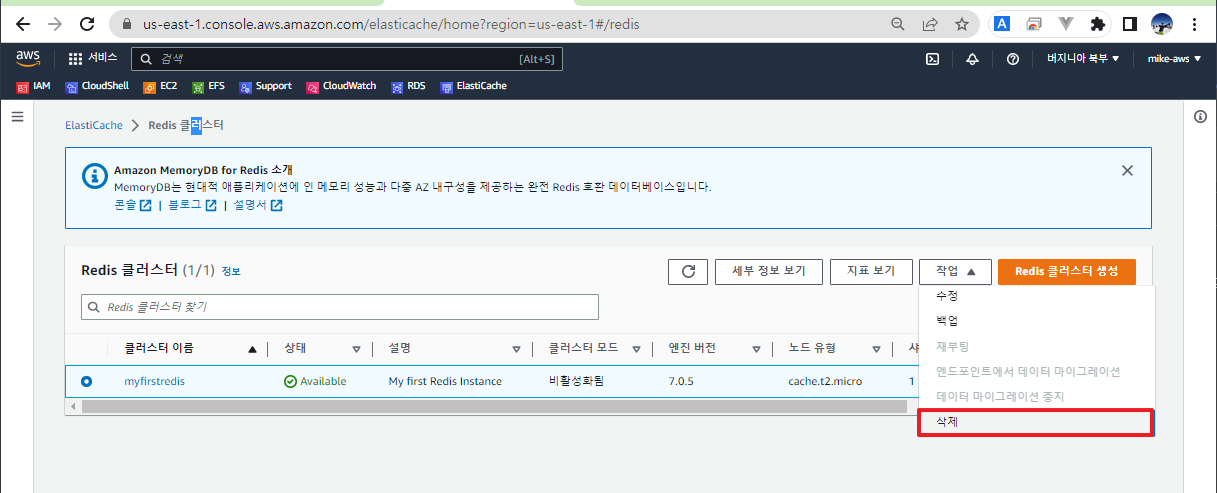This screenshot has height=493, width=1217.
Task: Open the 콘솔 link in the banner
Action: tap(132, 205)
